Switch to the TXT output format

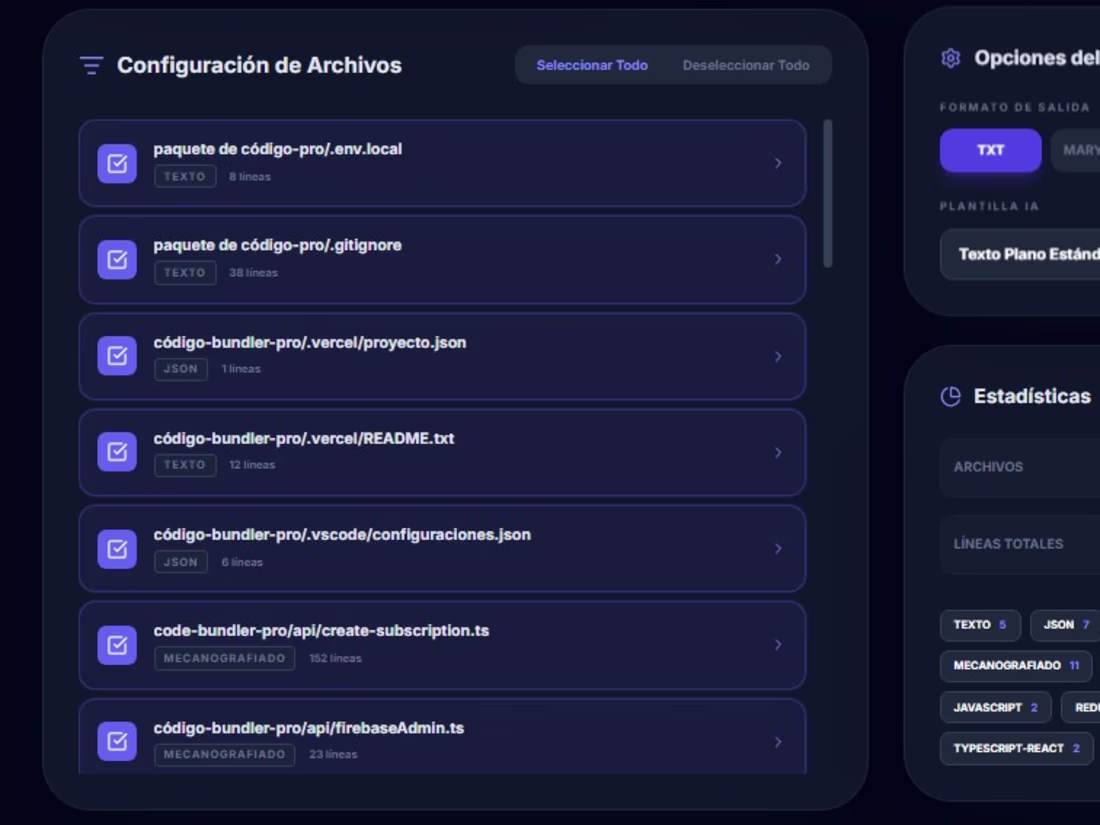989,149
